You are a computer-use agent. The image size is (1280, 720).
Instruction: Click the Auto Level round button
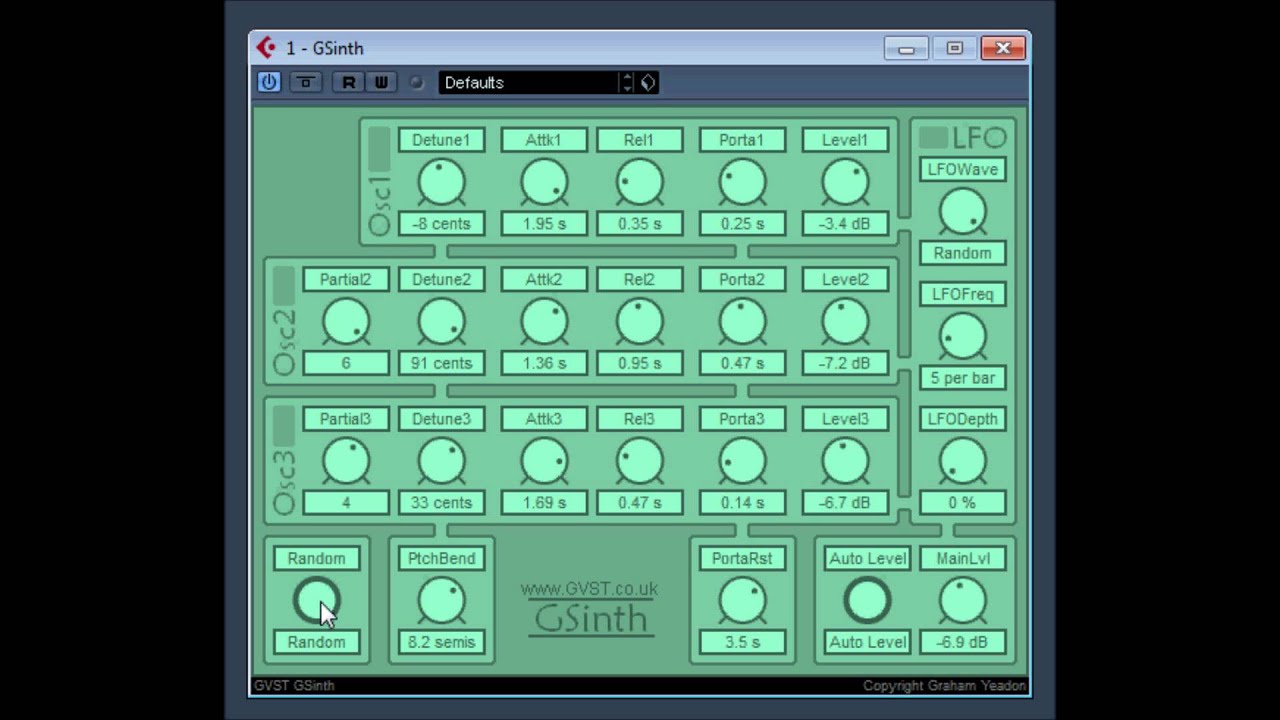(867, 600)
